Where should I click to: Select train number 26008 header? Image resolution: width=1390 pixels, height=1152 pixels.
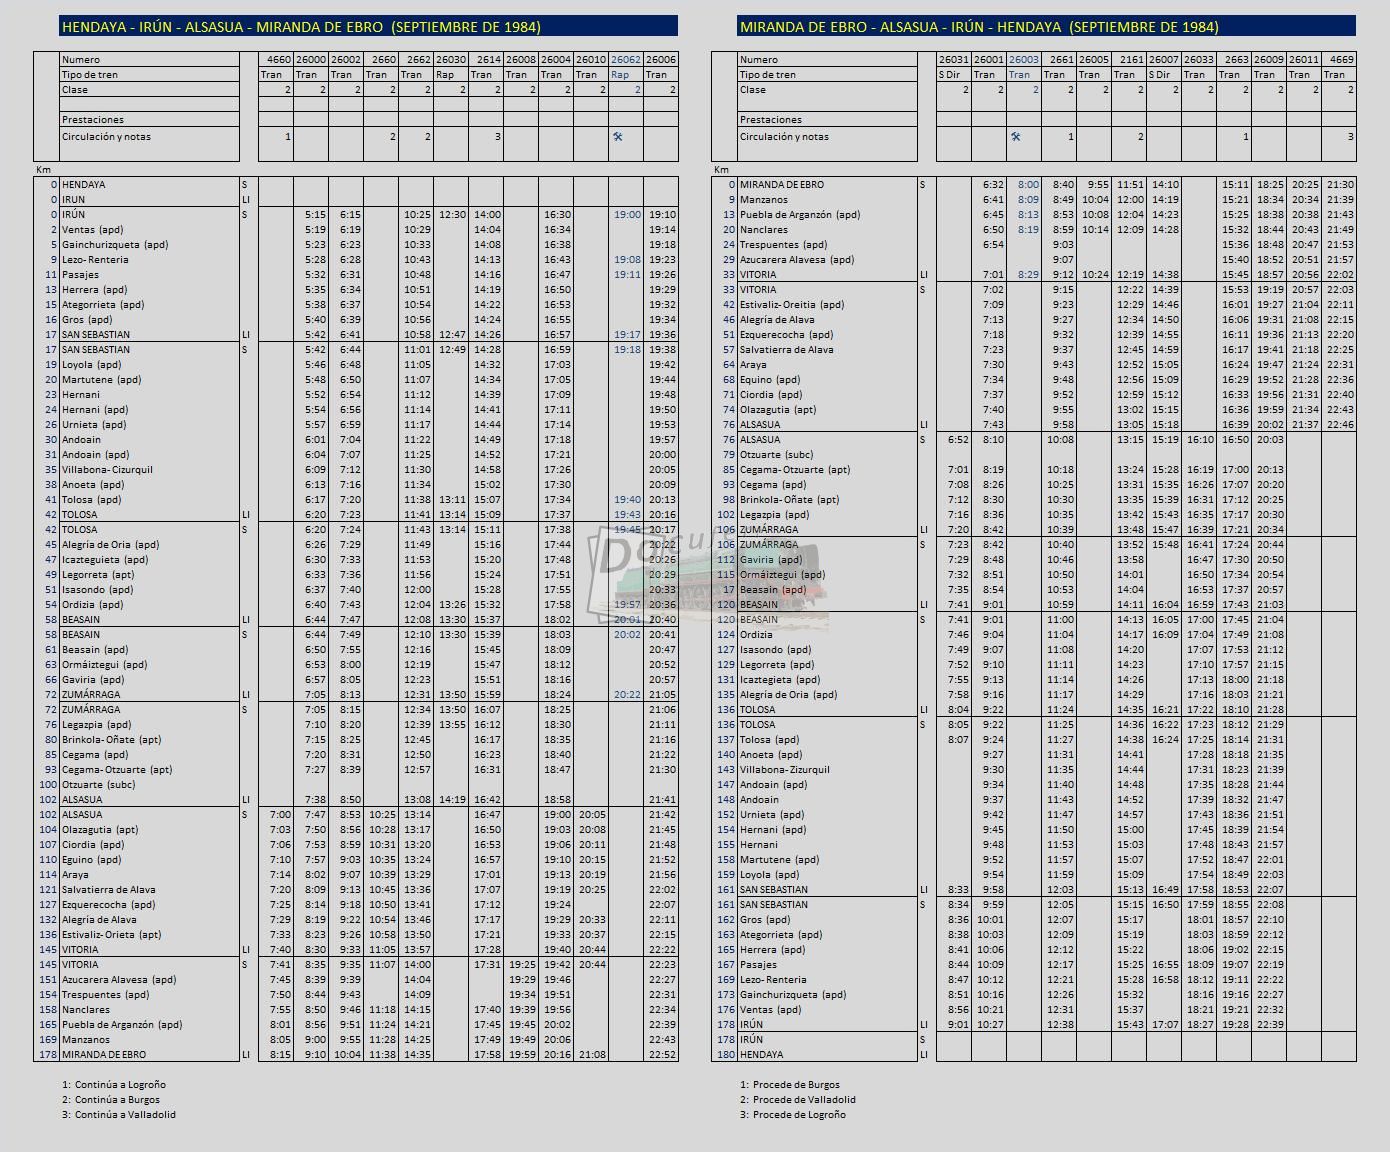click(x=521, y=60)
